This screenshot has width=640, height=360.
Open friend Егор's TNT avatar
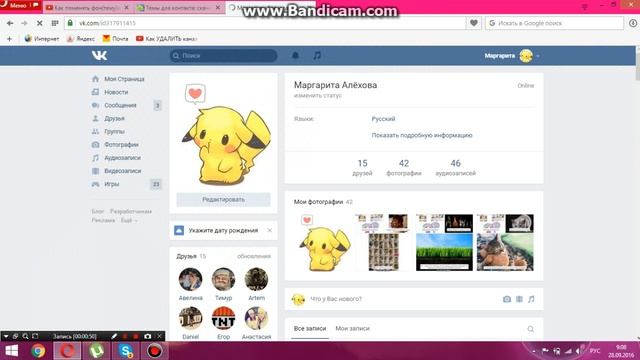pos(223,318)
